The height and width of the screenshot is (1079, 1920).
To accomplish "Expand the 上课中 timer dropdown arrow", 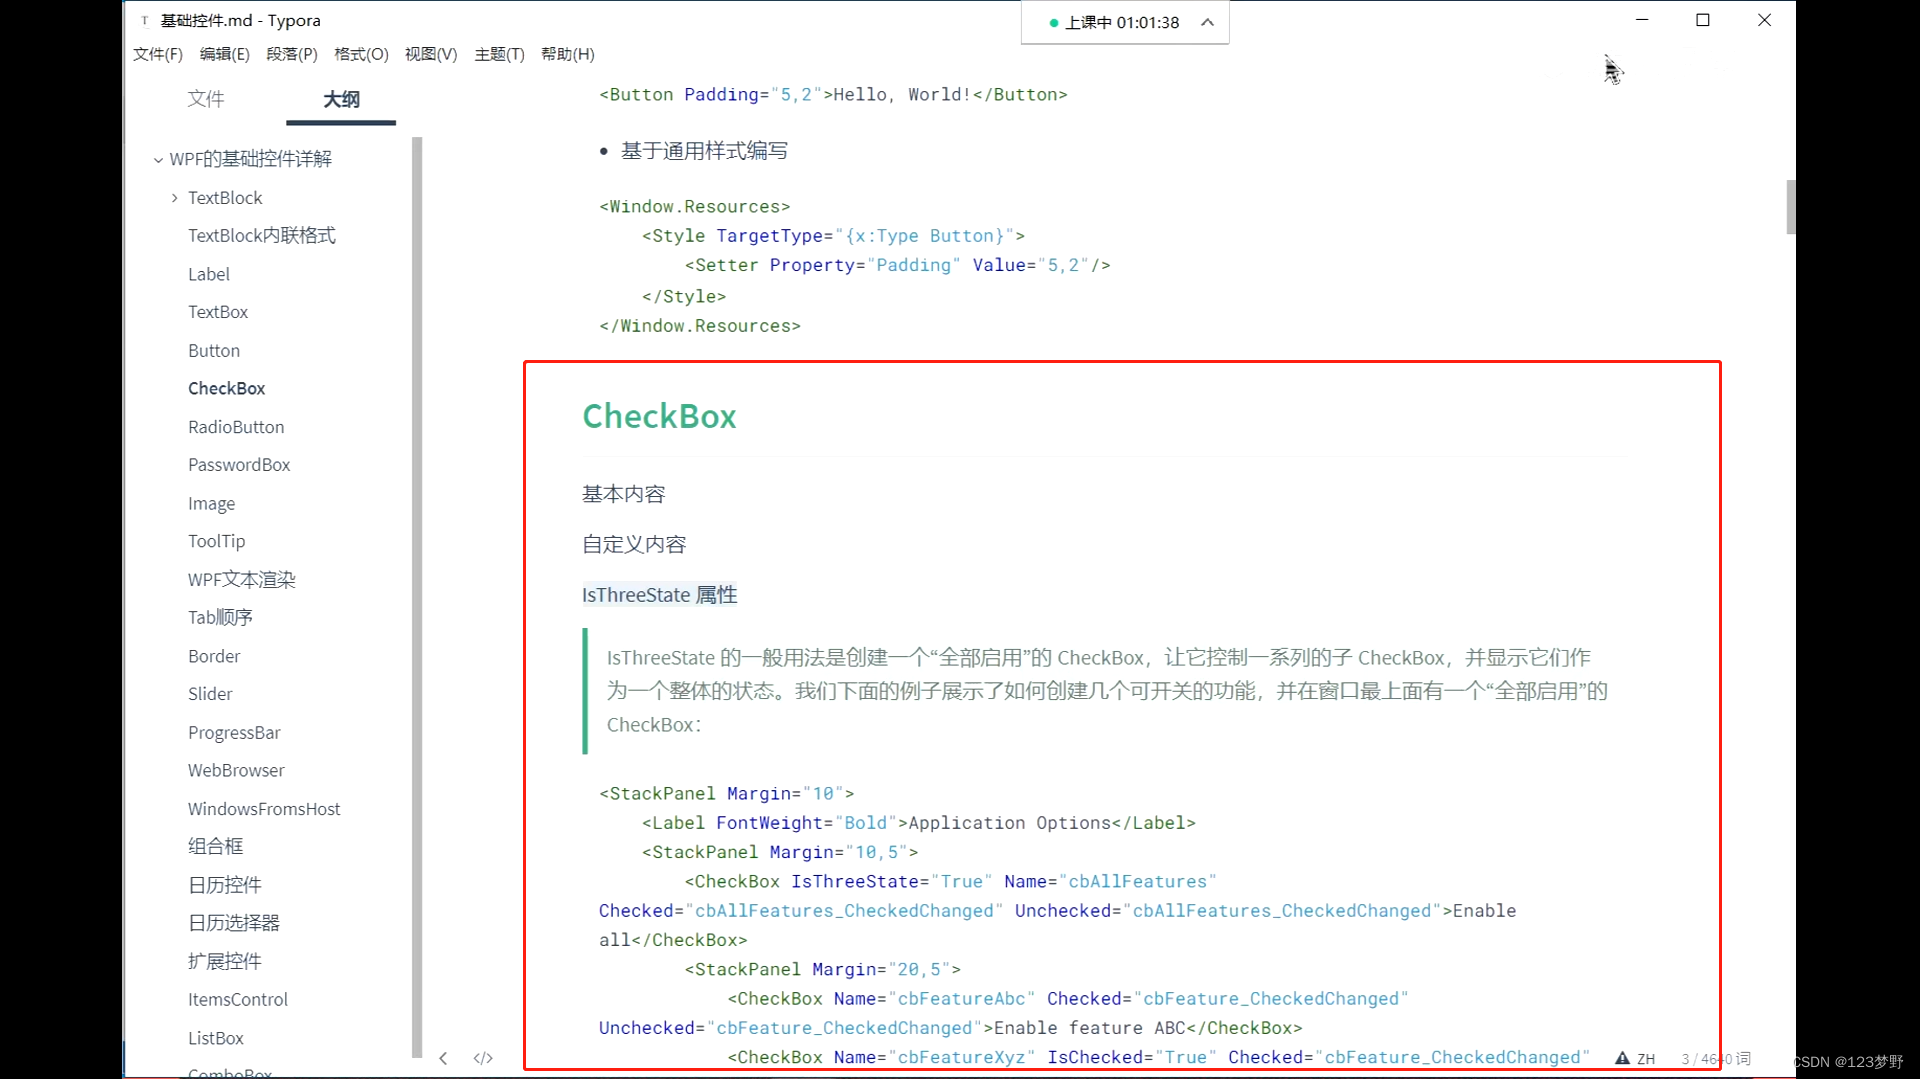I will (1207, 22).
